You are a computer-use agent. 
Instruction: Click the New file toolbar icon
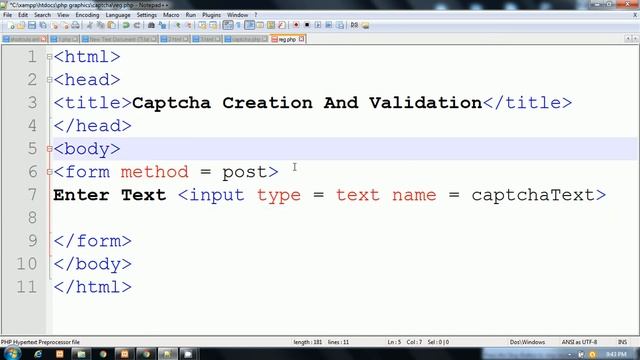11,25
